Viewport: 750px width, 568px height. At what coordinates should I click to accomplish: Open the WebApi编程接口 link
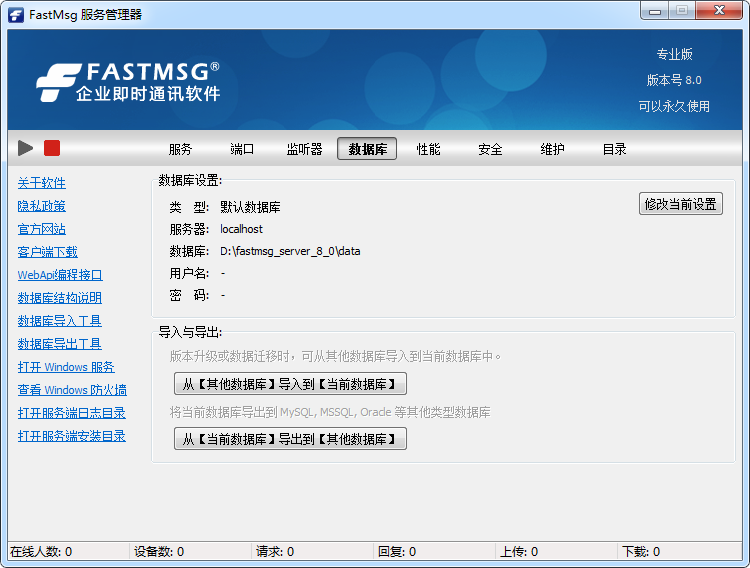point(60,275)
